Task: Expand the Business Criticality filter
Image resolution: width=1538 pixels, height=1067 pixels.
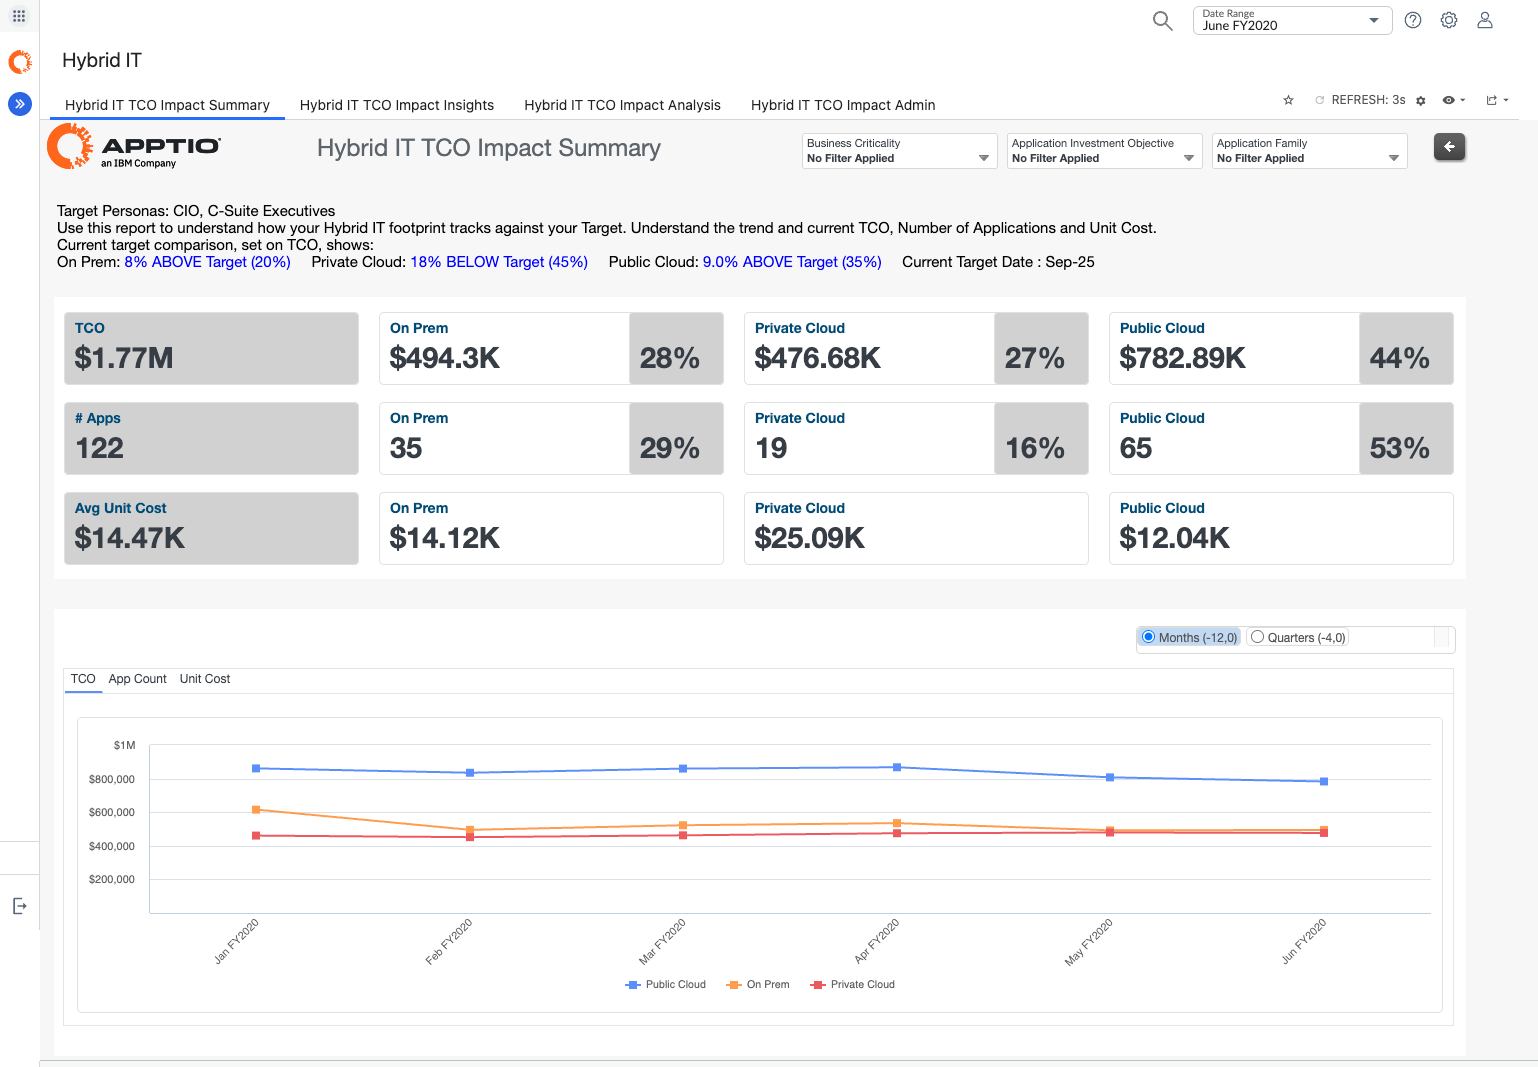Action: click(x=899, y=151)
